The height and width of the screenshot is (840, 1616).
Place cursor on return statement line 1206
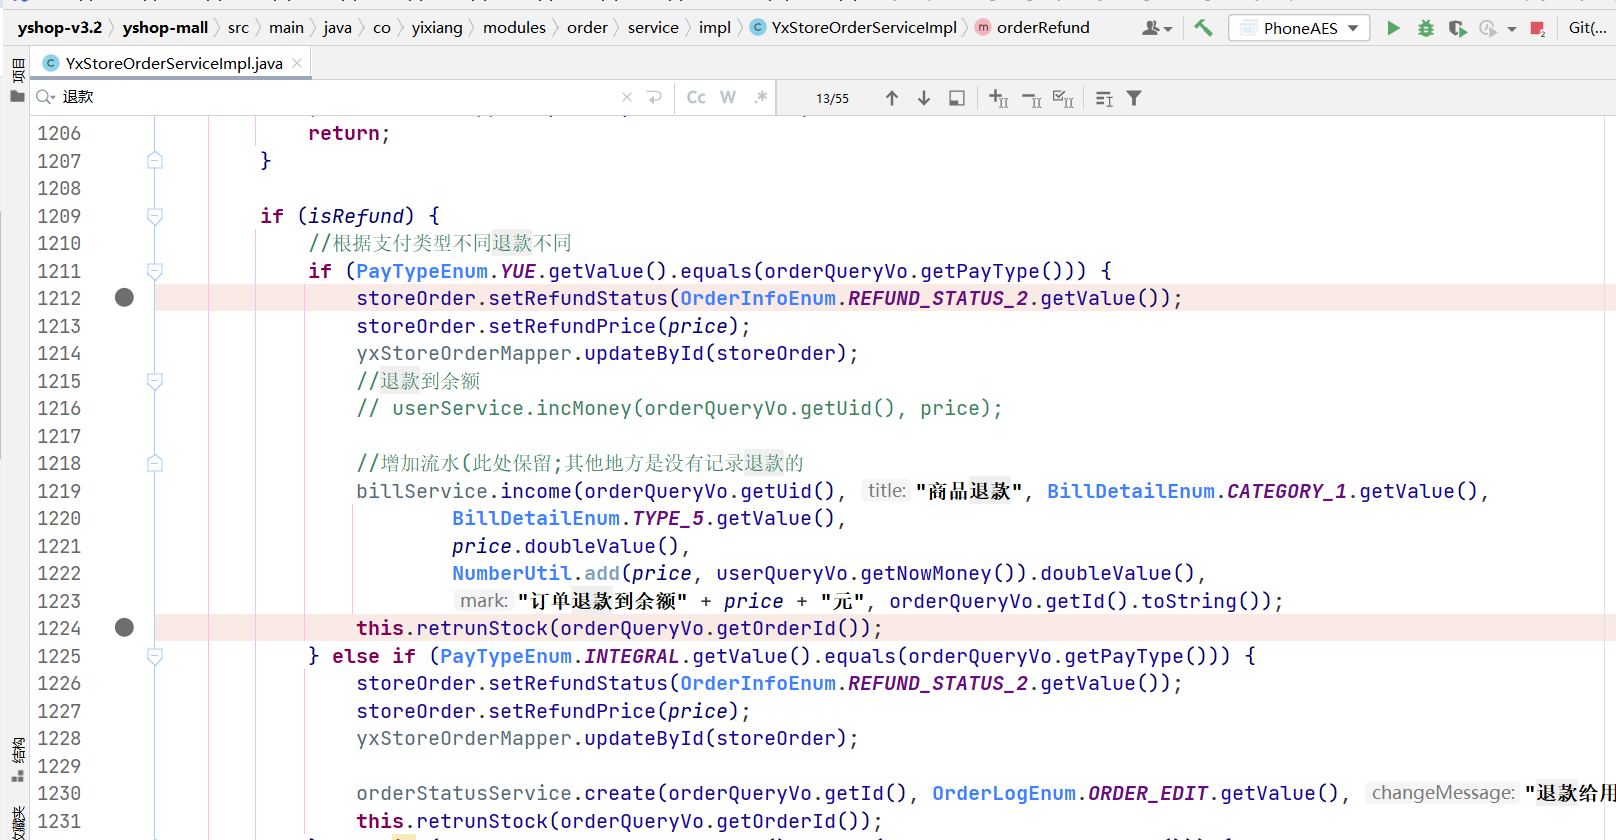[349, 133]
